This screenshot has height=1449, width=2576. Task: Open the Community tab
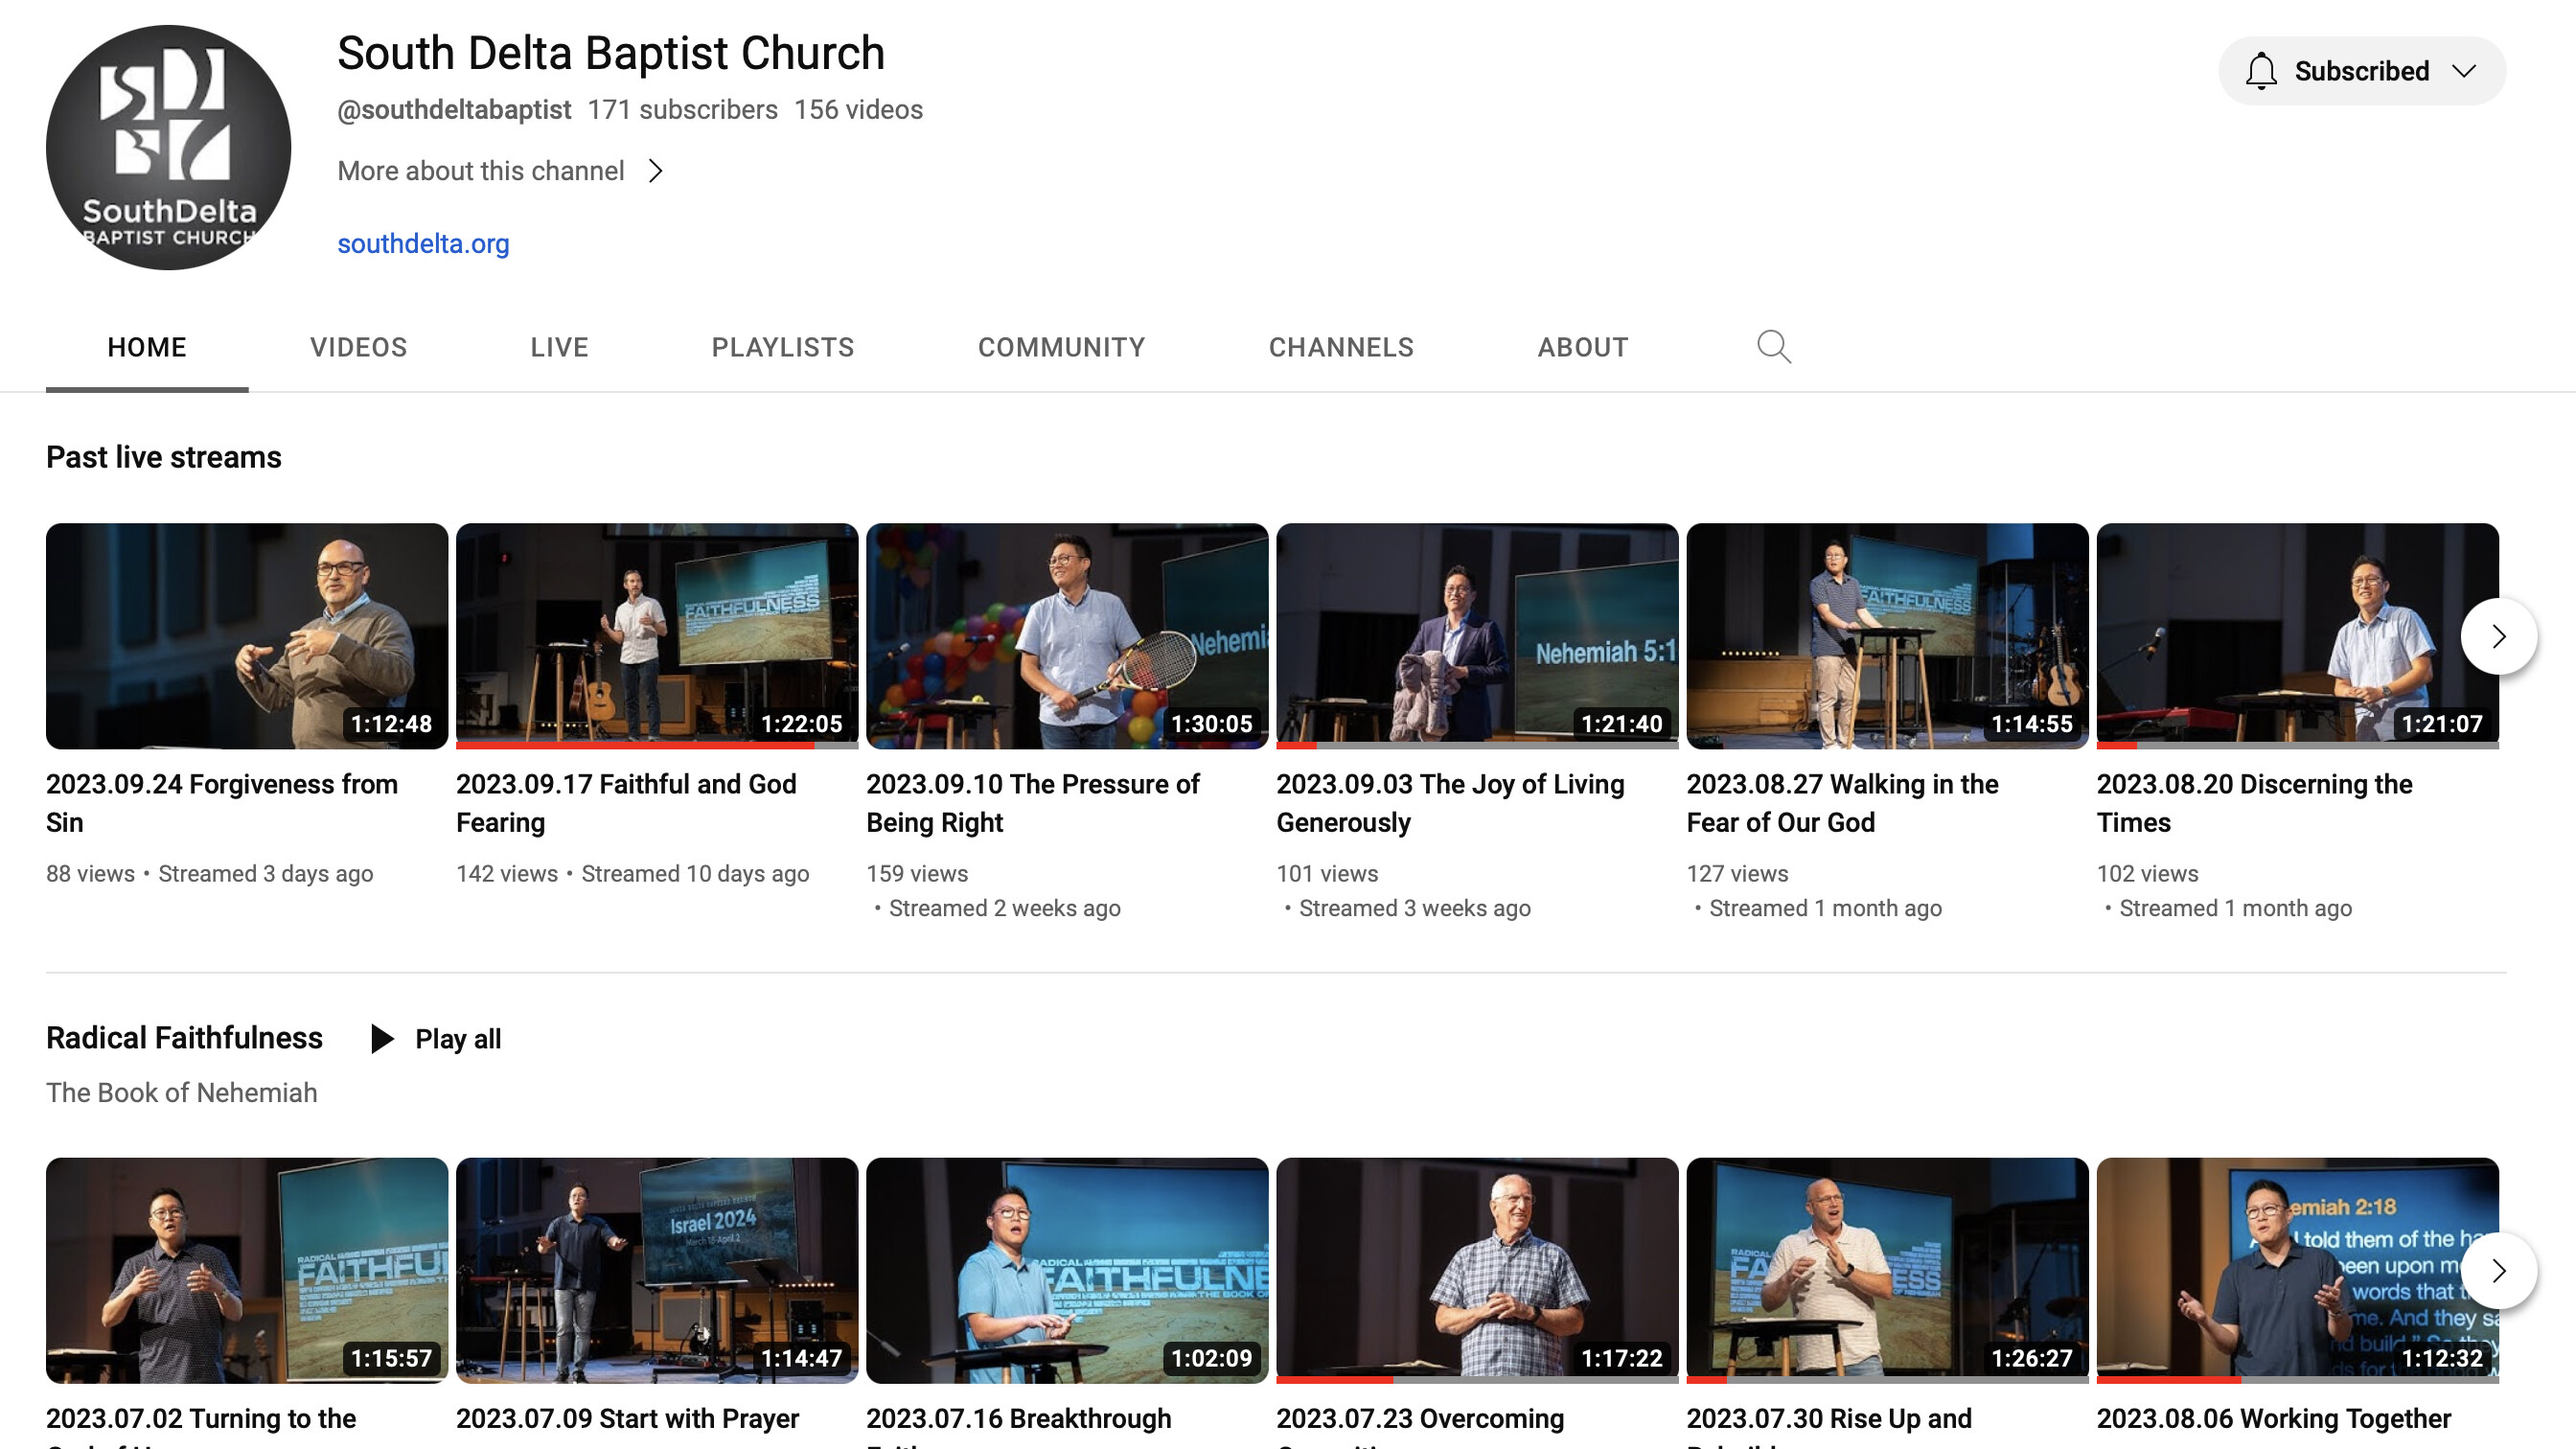click(x=1061, y=347)
